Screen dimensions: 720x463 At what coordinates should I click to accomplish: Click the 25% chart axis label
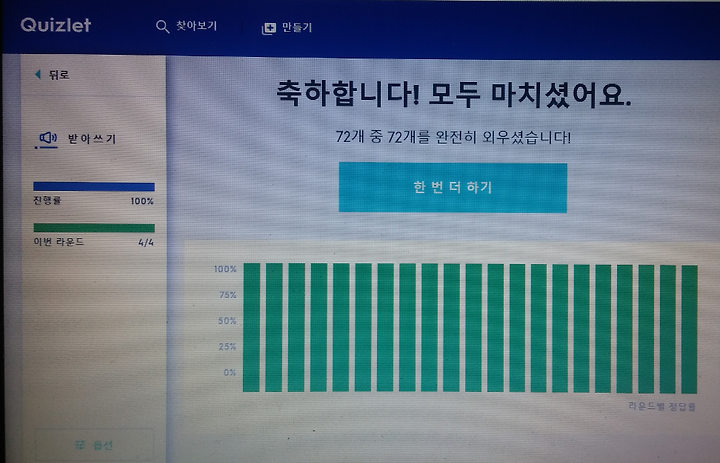click(227, 346)
